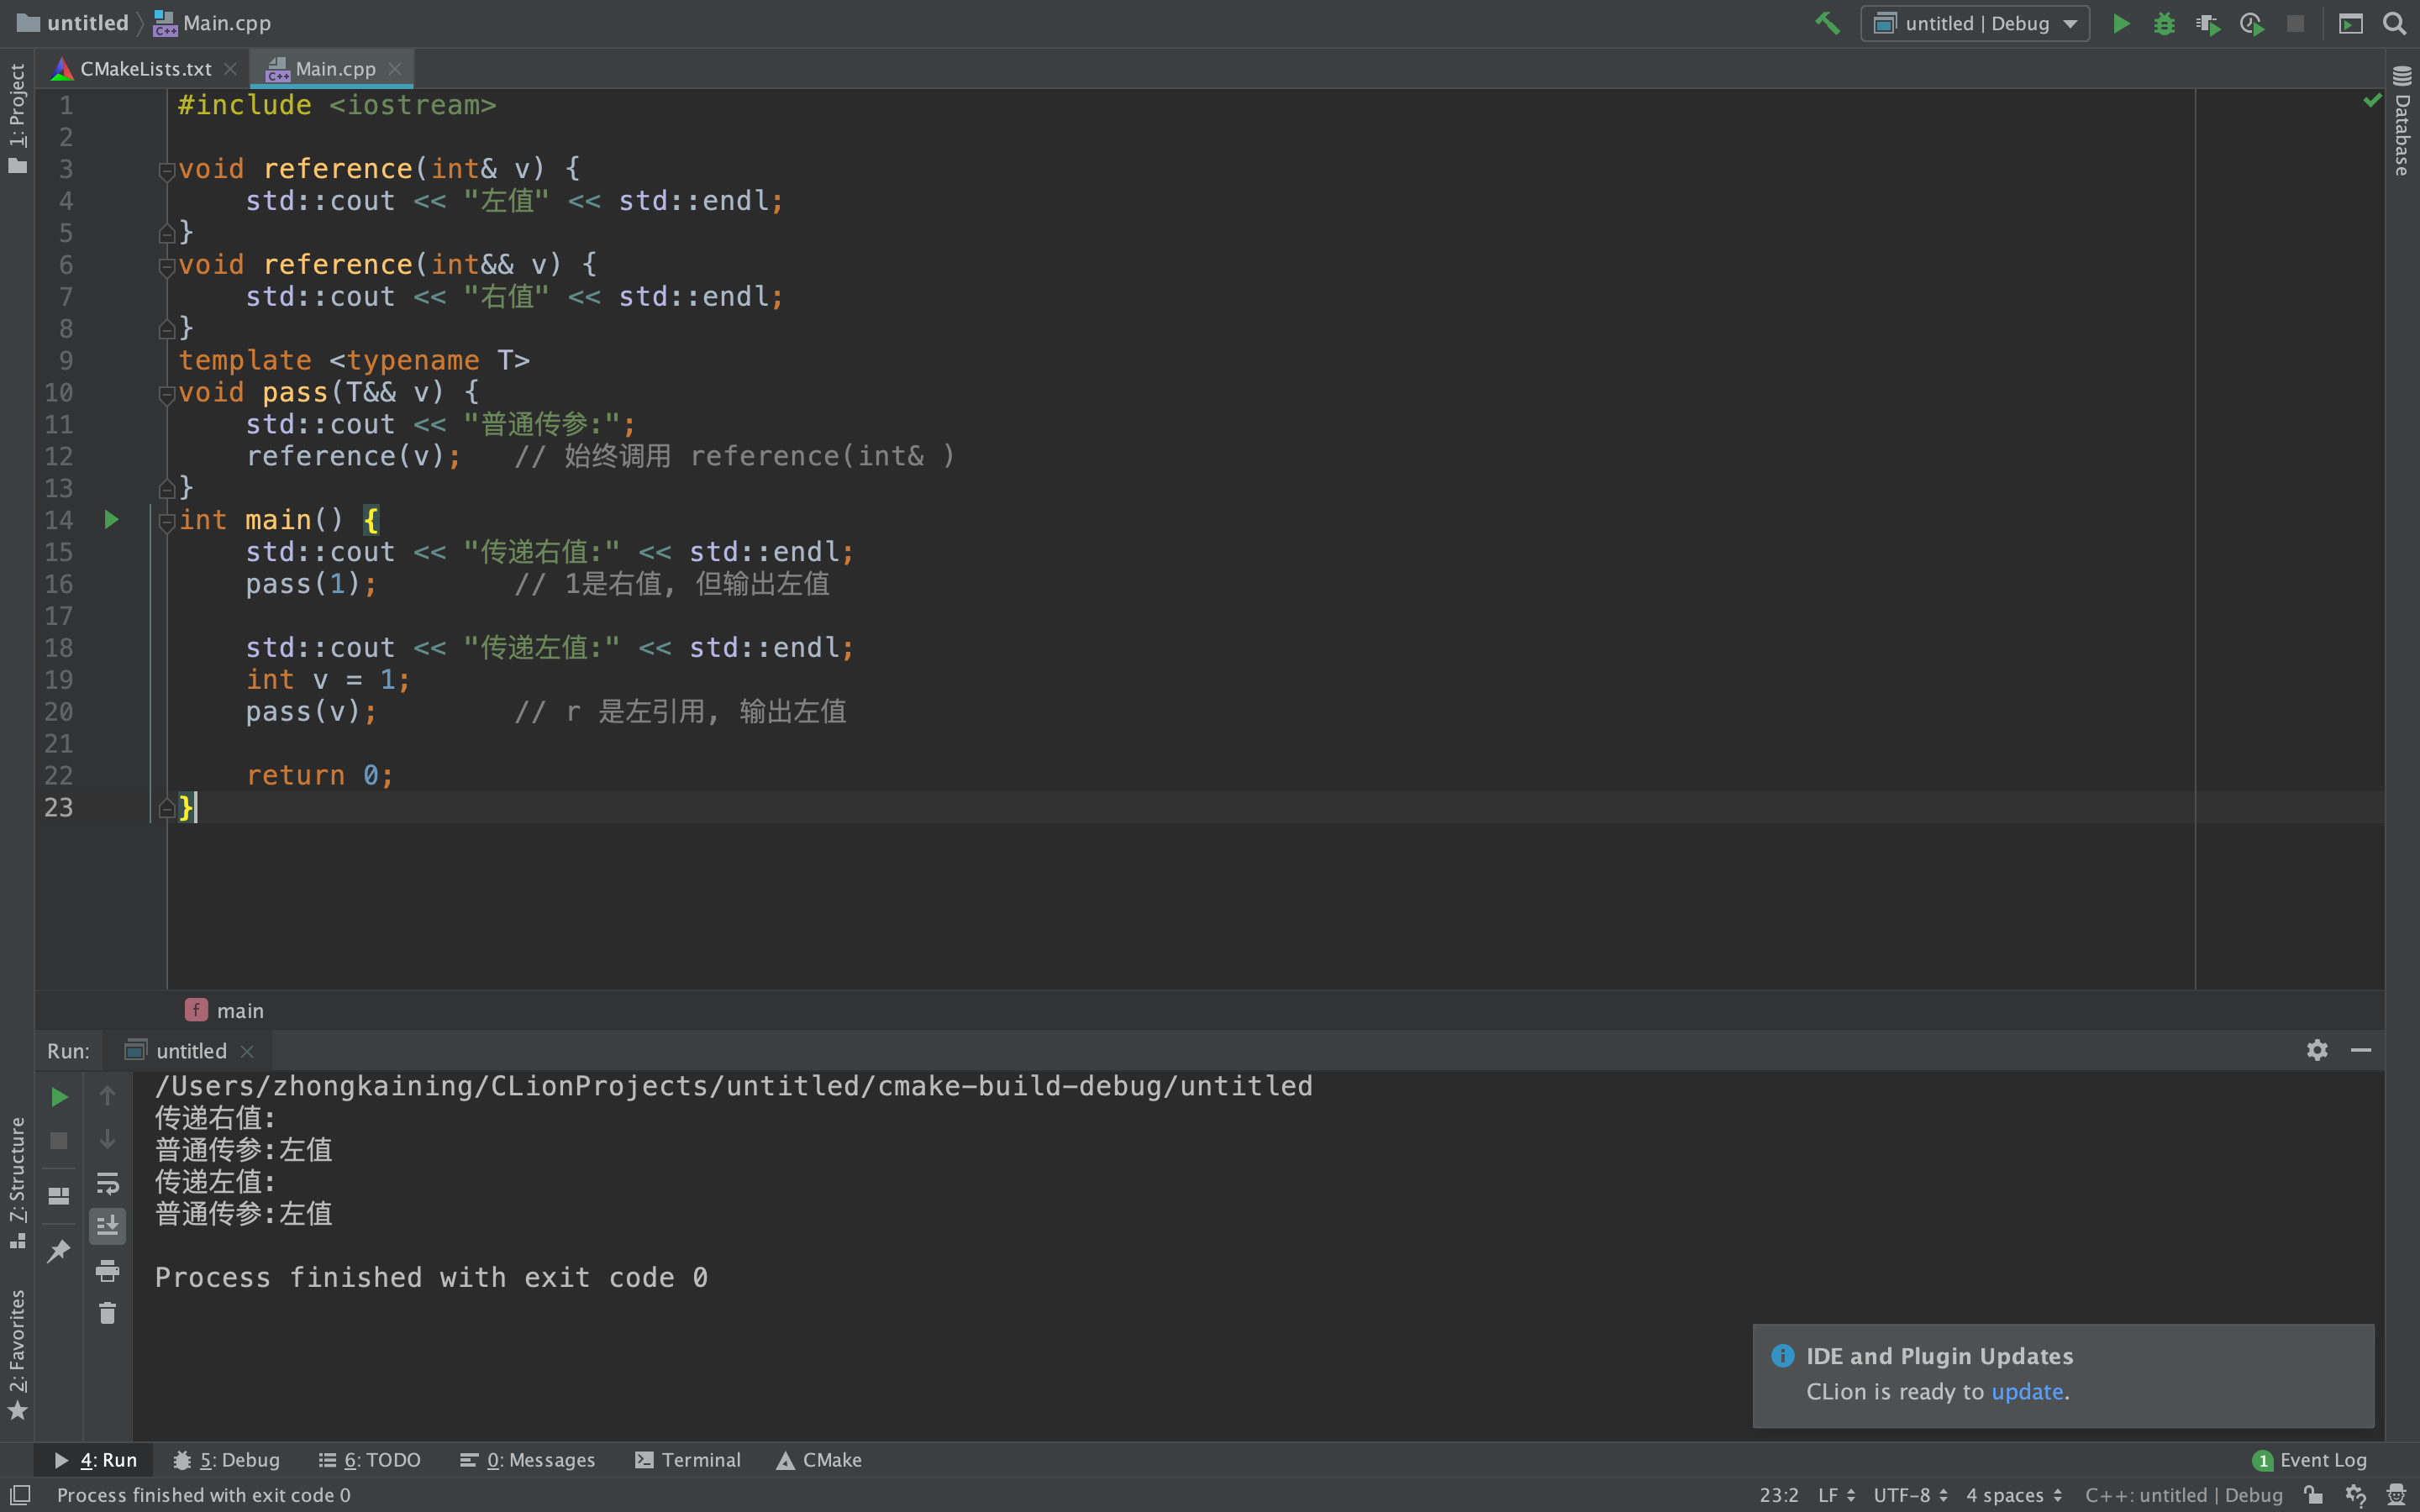This screenshot has height=1512, width=2420.
Task: Open the Terminal tool tab
Action: 688,1460
